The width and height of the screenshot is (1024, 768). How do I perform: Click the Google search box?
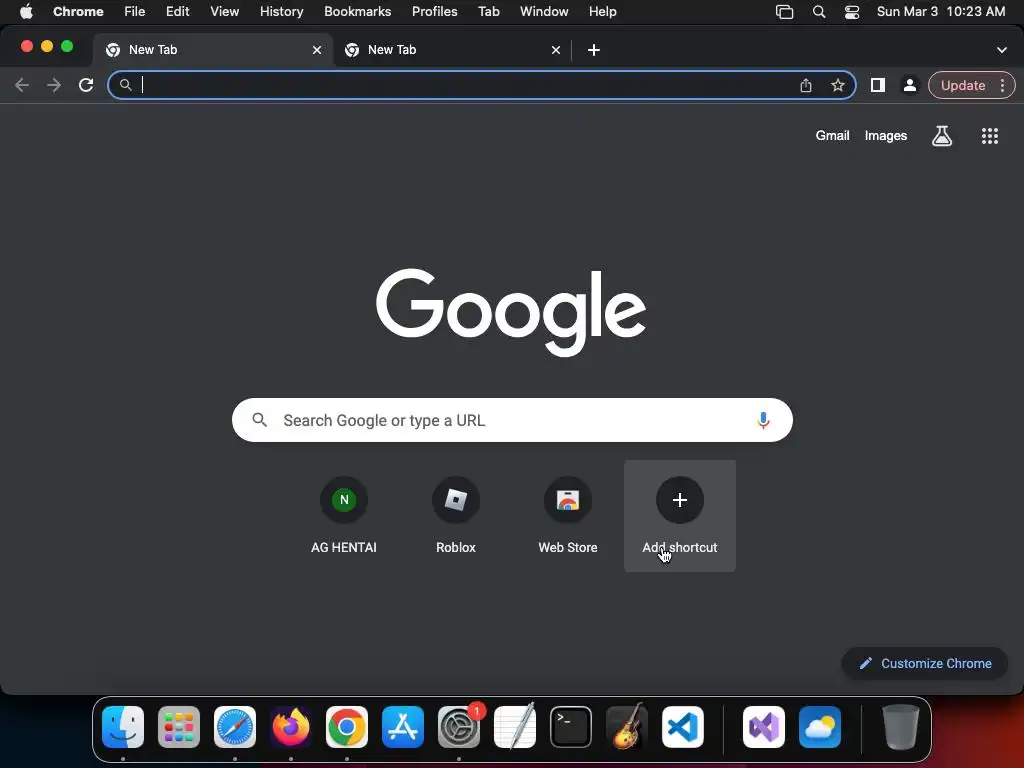pos(512,420)
